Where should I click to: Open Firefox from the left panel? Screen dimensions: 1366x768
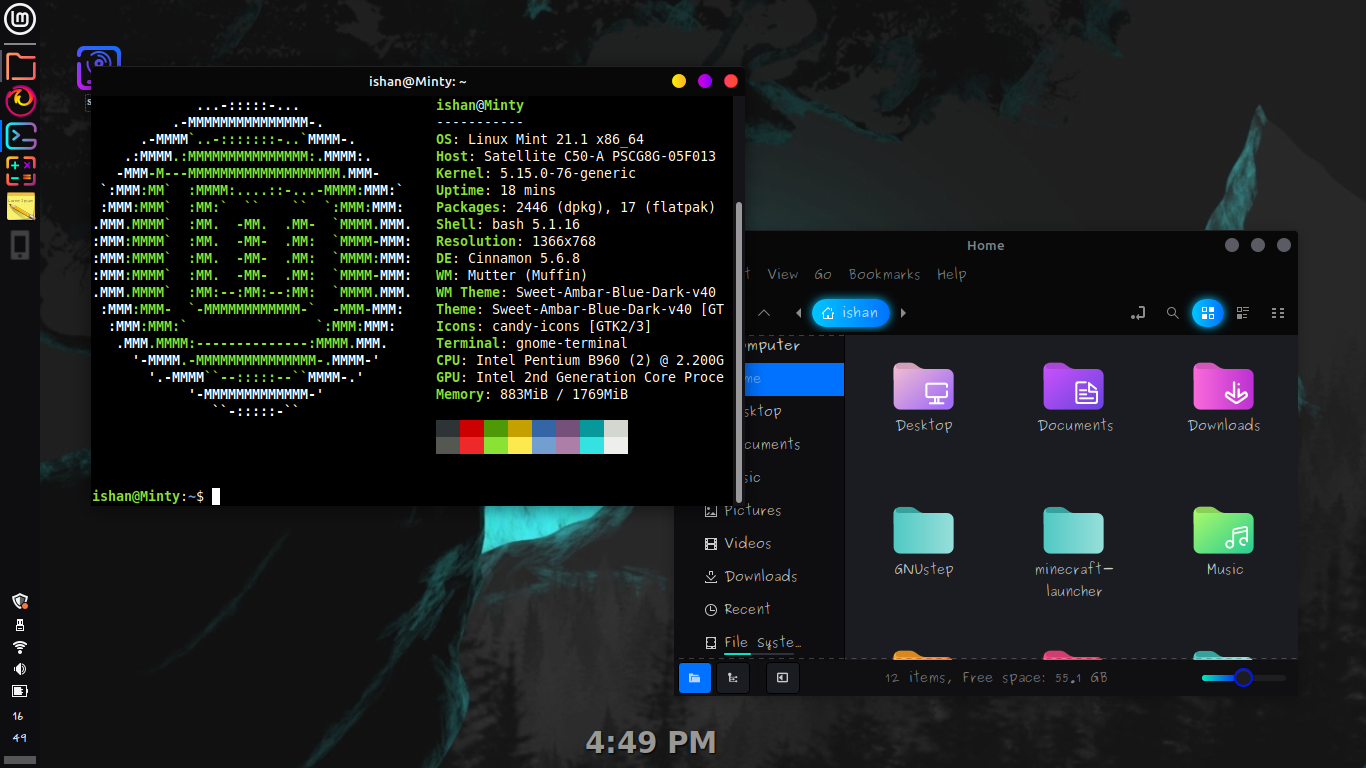point(20,101)
